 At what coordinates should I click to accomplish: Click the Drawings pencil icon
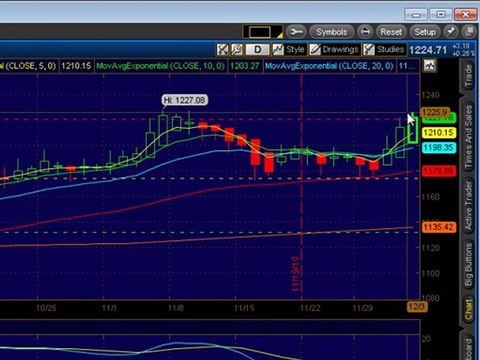click(x=315, y=50)
